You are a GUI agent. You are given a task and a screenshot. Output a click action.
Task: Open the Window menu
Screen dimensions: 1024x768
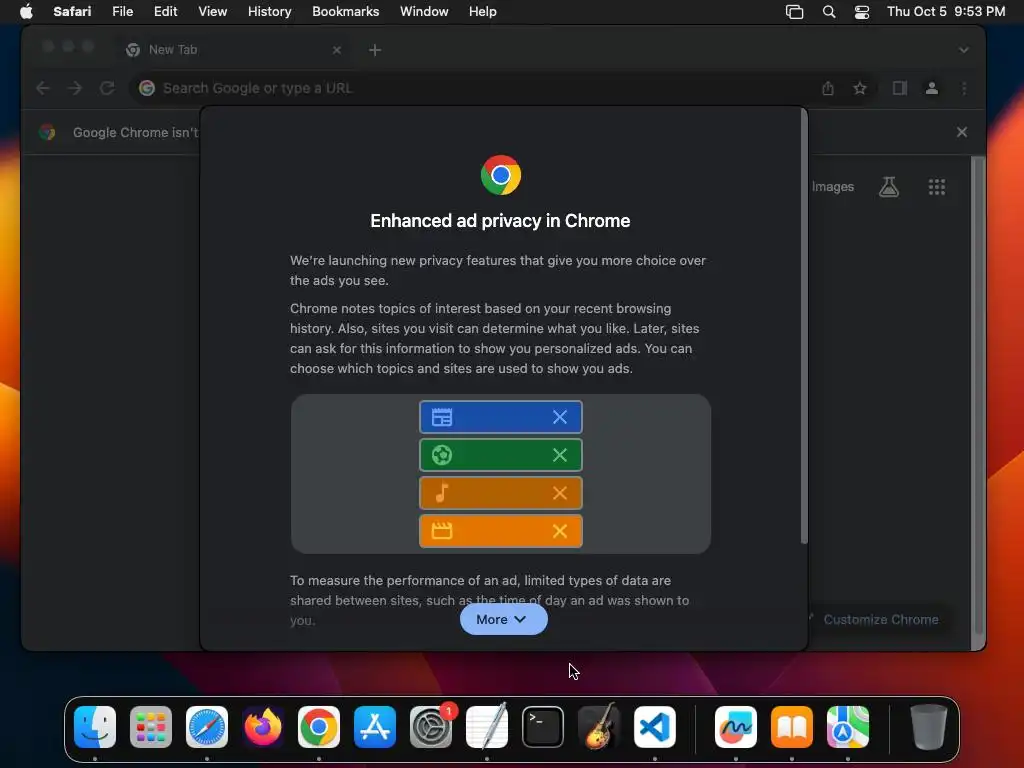(x=424, y=12)
